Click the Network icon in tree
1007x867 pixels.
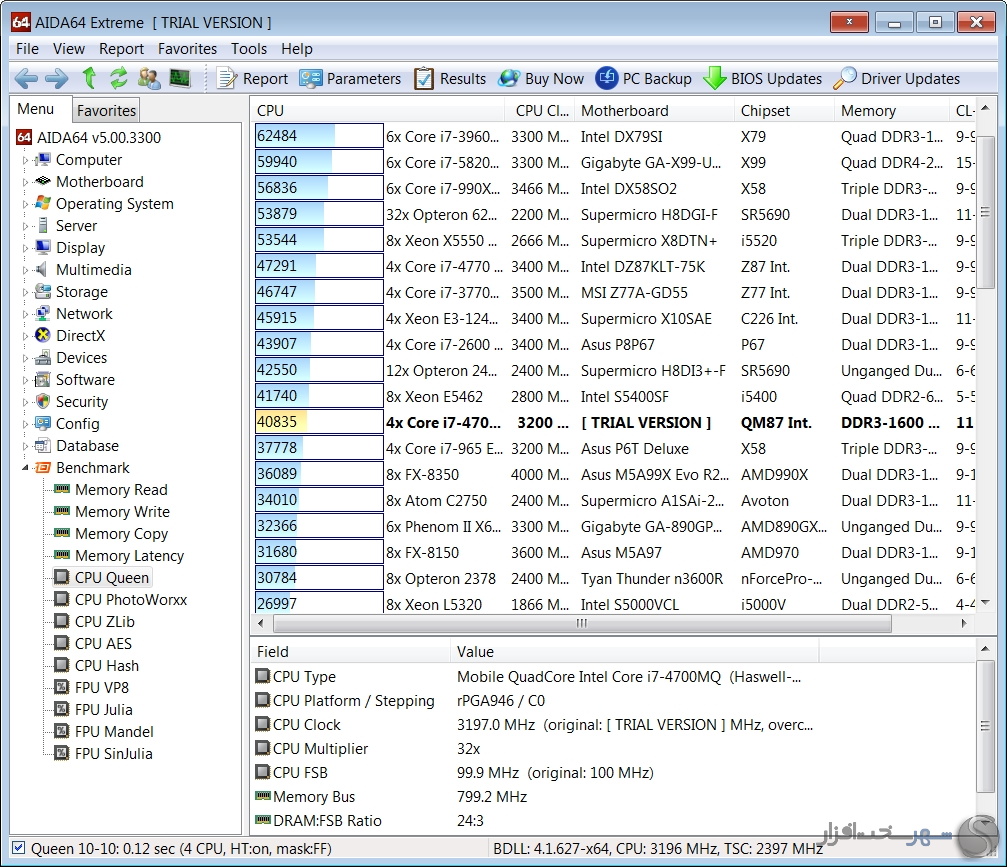click(x=42, y=313)
